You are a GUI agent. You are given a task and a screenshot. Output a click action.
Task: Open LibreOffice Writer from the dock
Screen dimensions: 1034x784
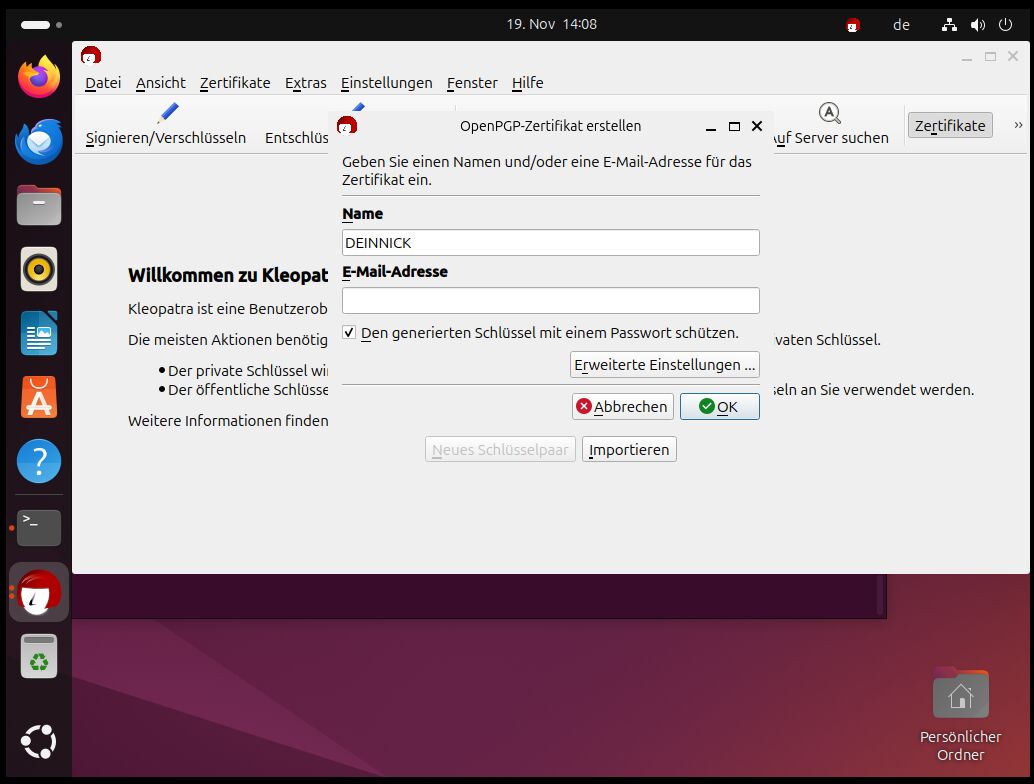coord(39,334)
